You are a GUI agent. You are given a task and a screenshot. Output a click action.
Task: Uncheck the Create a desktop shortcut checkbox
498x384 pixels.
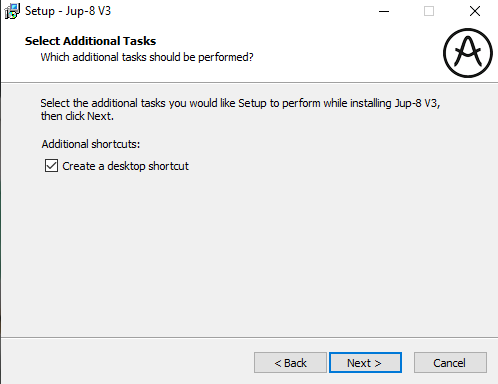[51, 166]
